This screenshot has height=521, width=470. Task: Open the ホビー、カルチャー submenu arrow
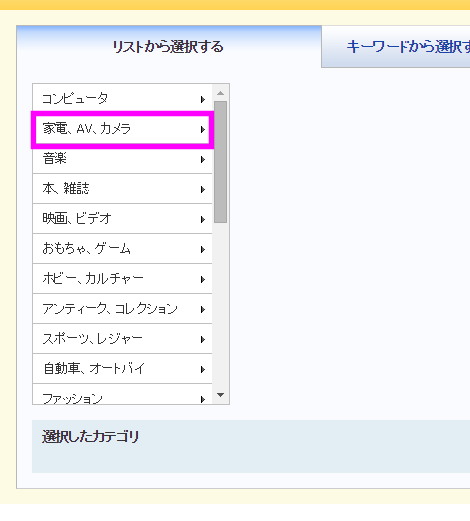(x=203, y=279)
